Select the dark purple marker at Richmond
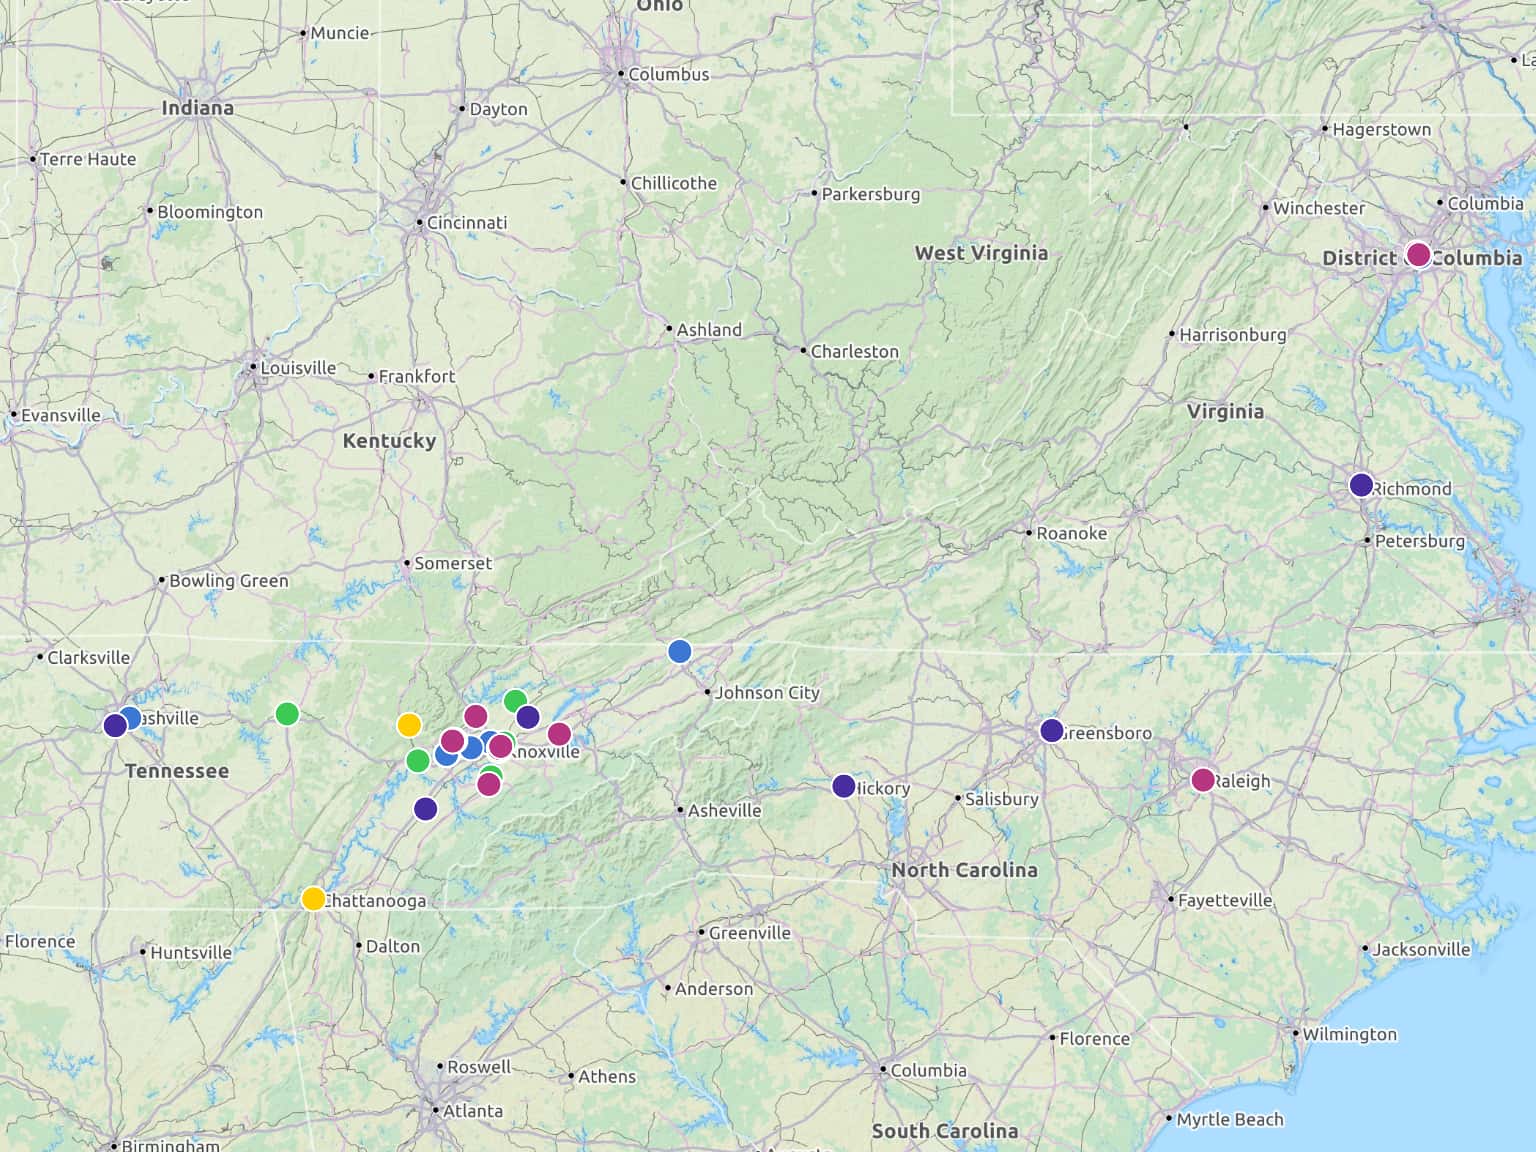Viewport: 1536px width, 1152px height. 1361,485
